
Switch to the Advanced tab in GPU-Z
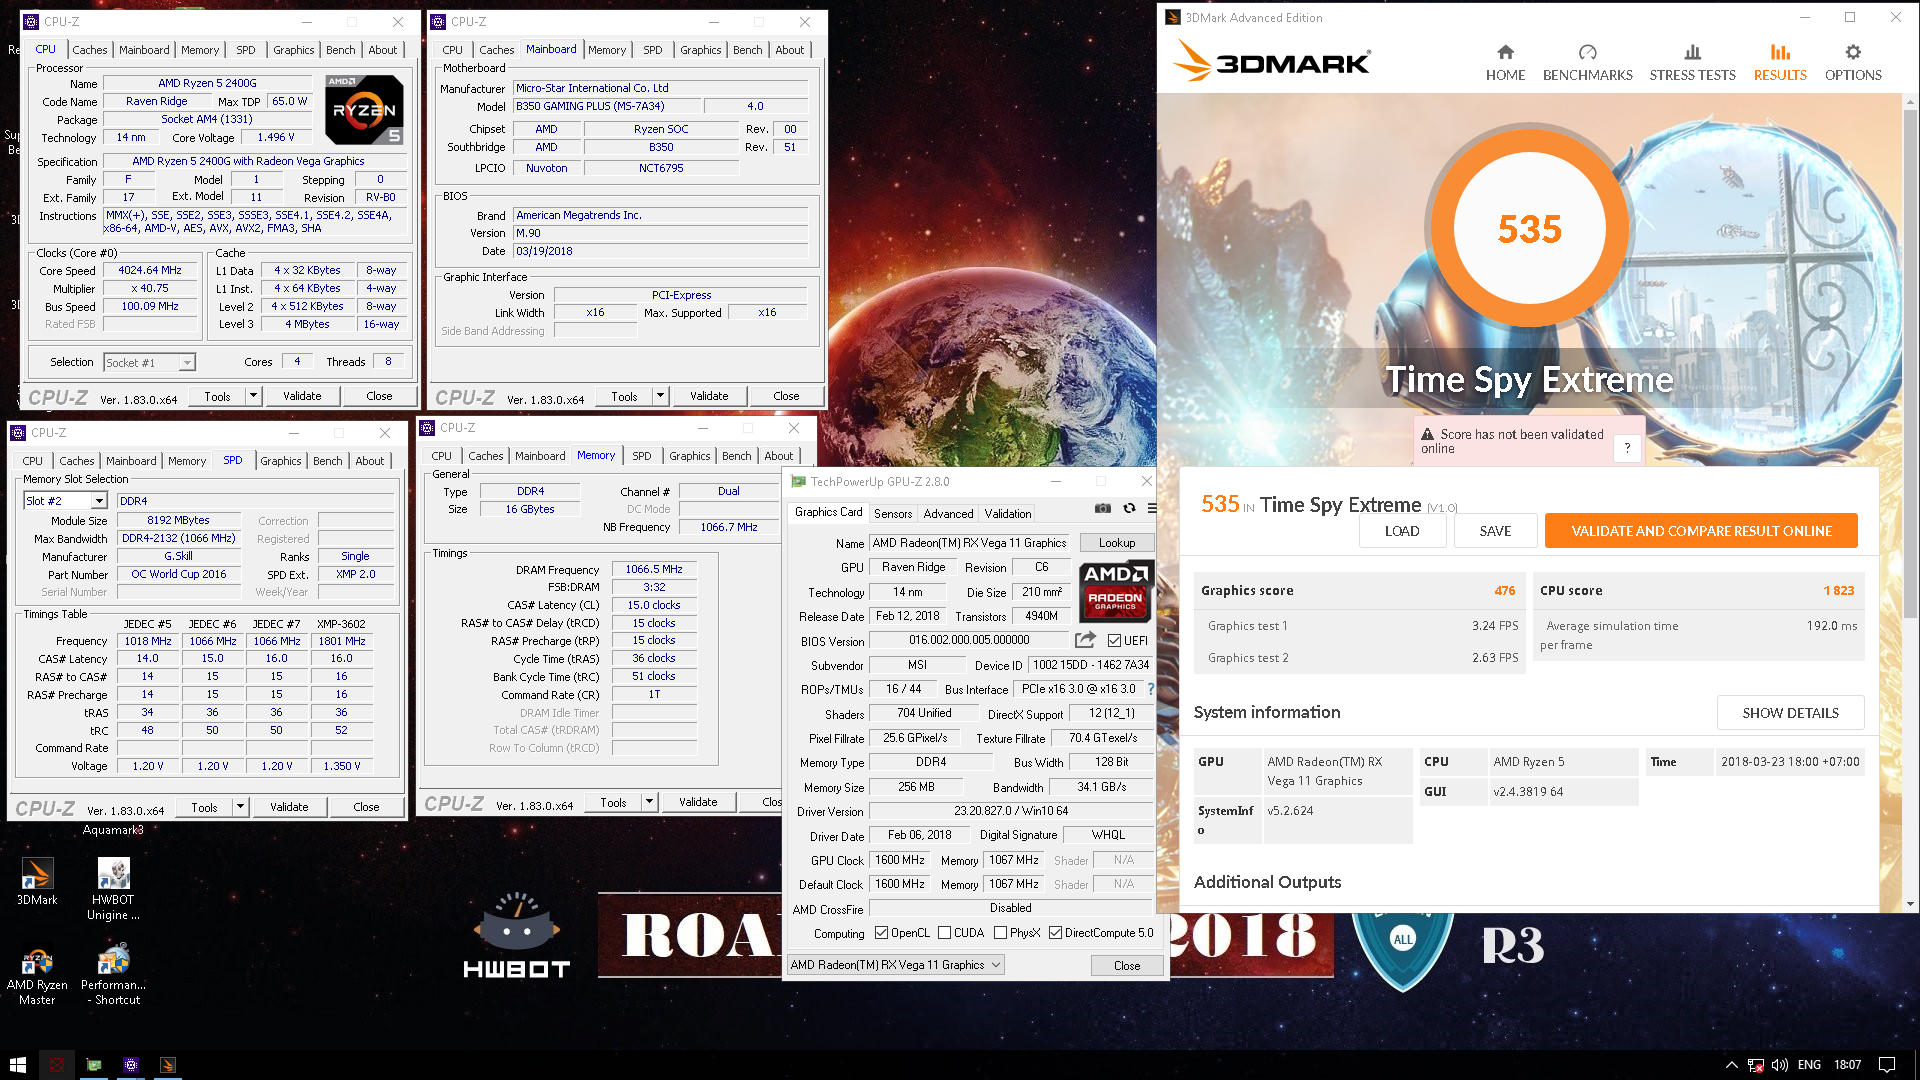948,514
